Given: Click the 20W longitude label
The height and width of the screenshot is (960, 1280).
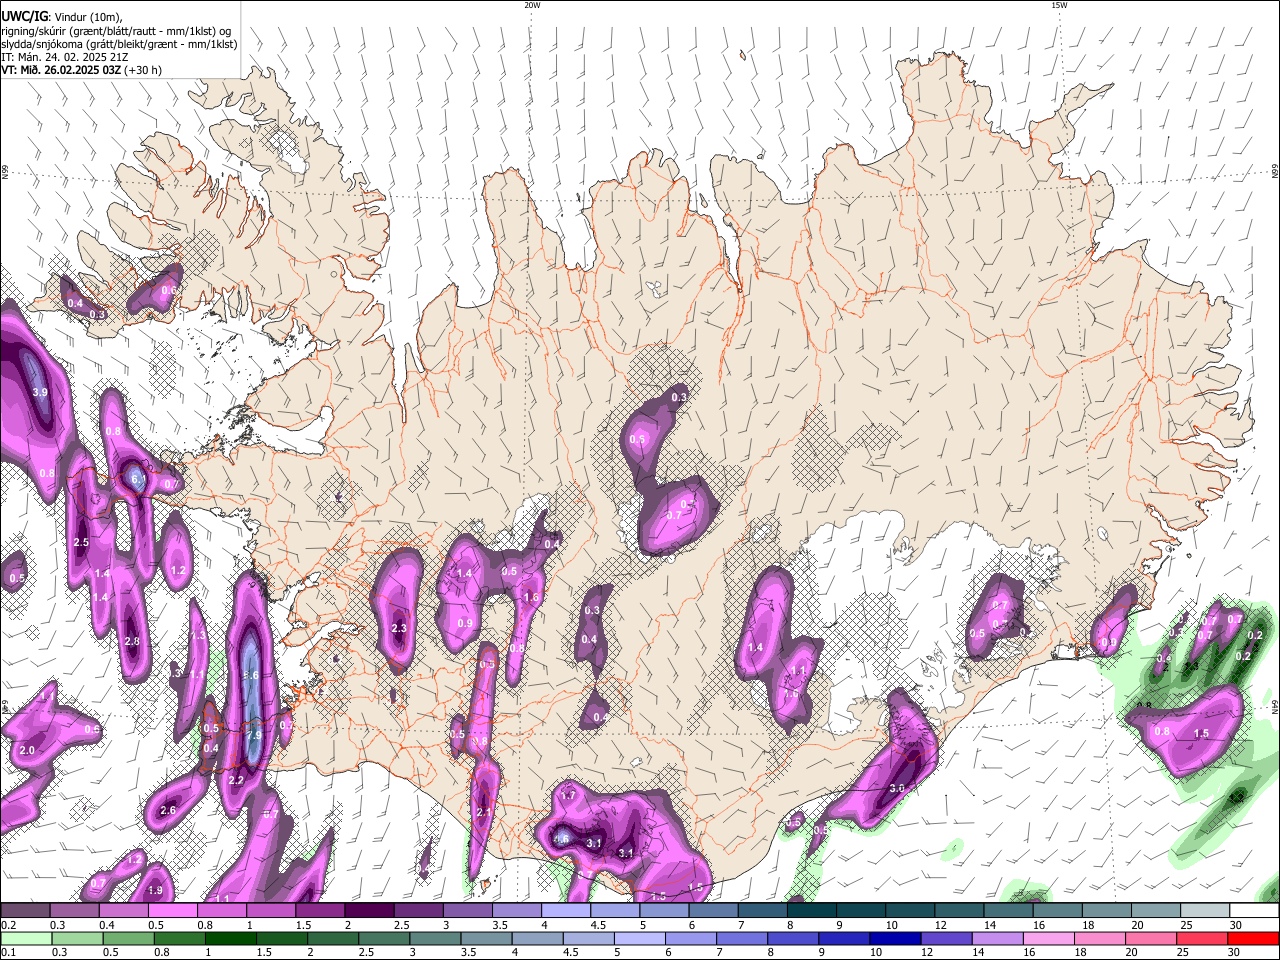Looking at the screenshot, I should pyautogui.click(x=532, y=5).
